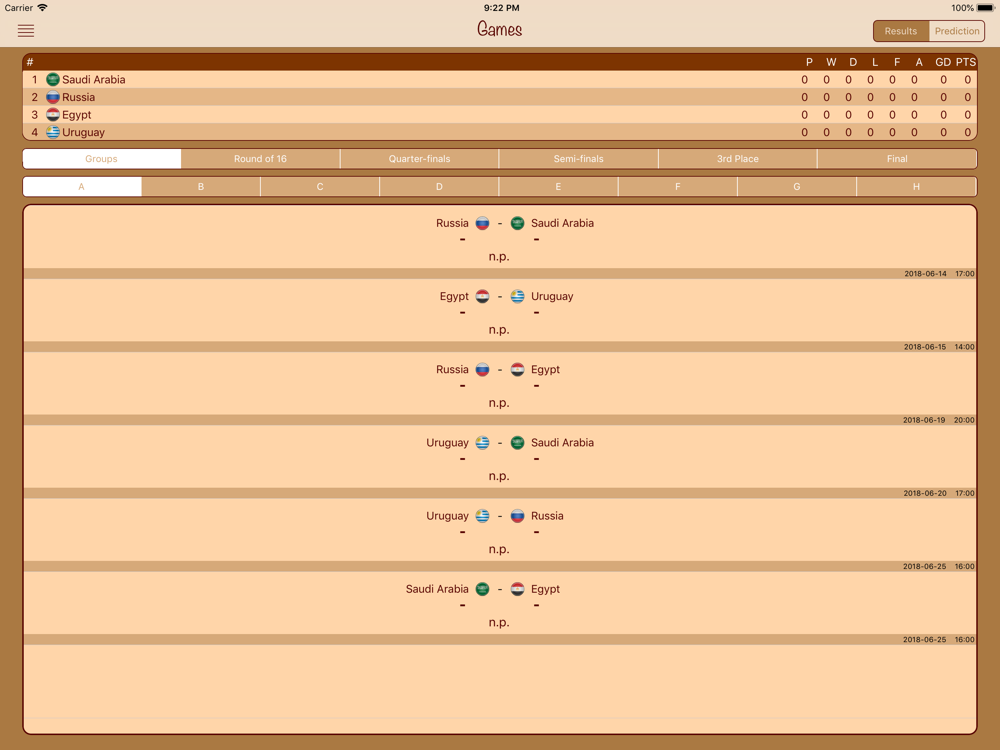Select group D tab

click(439, 187)
